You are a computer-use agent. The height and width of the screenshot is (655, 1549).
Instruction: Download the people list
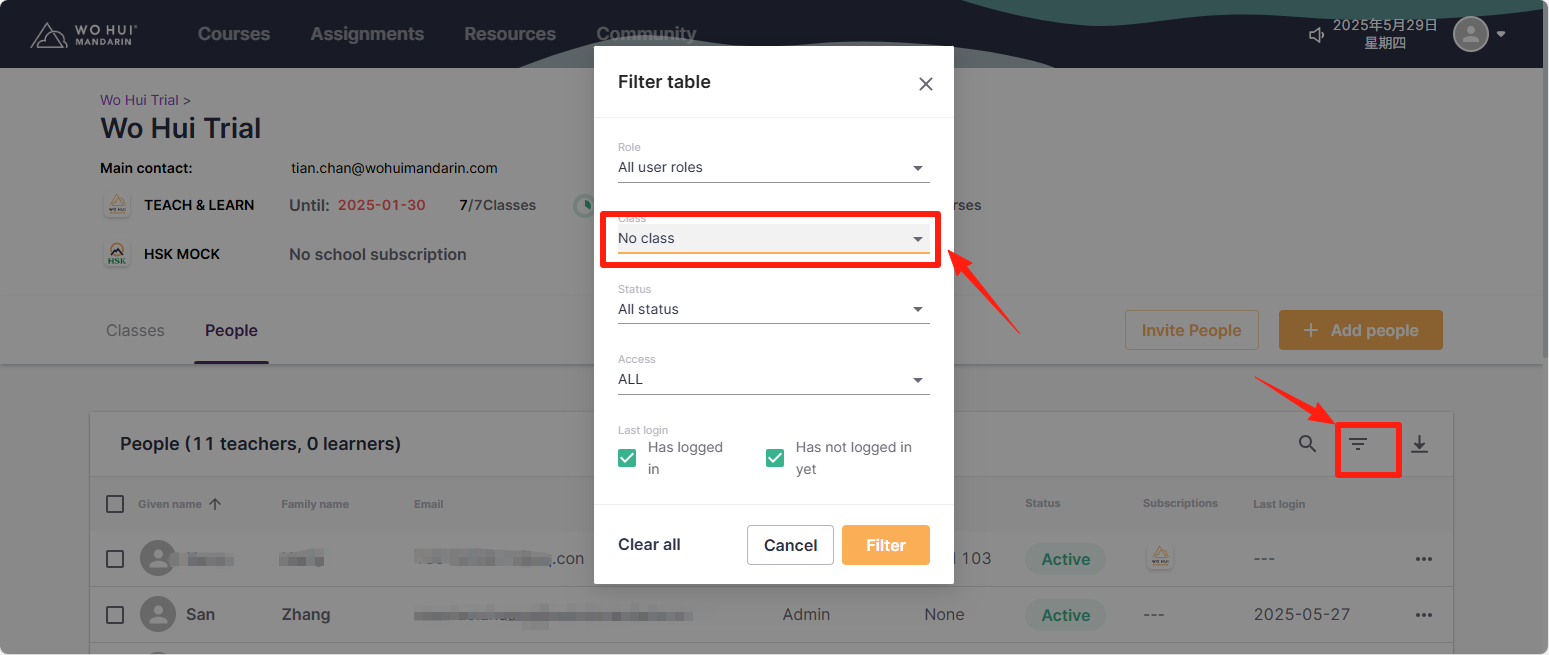(1419, 445)
